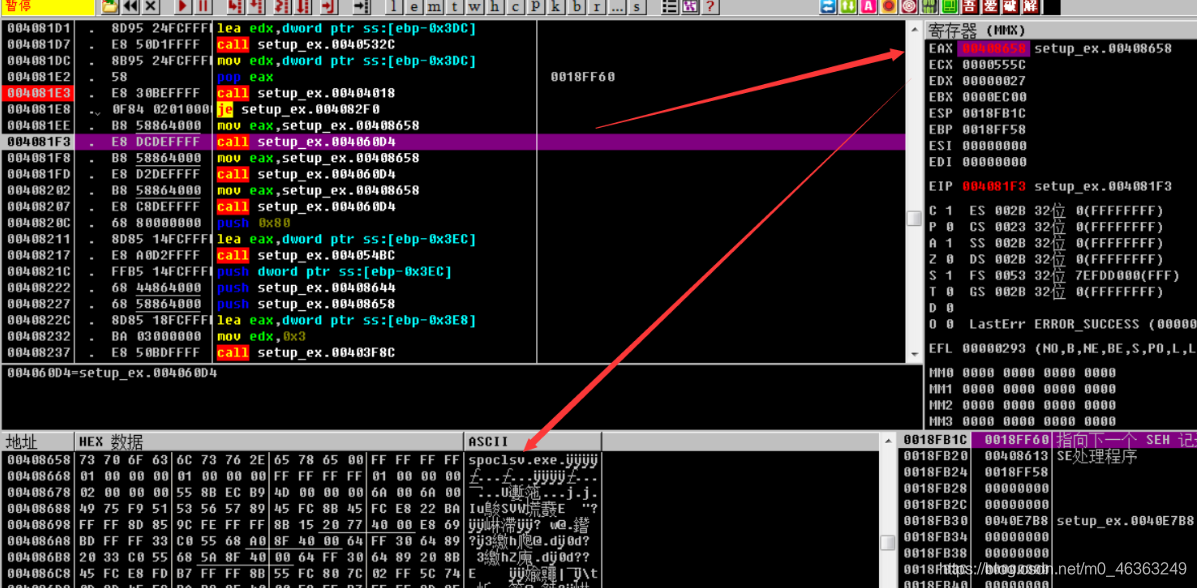Show Run trace via the '...' button
This screenshot has width=1197, height=588.
pyautogui.click(x=617, y=7)
